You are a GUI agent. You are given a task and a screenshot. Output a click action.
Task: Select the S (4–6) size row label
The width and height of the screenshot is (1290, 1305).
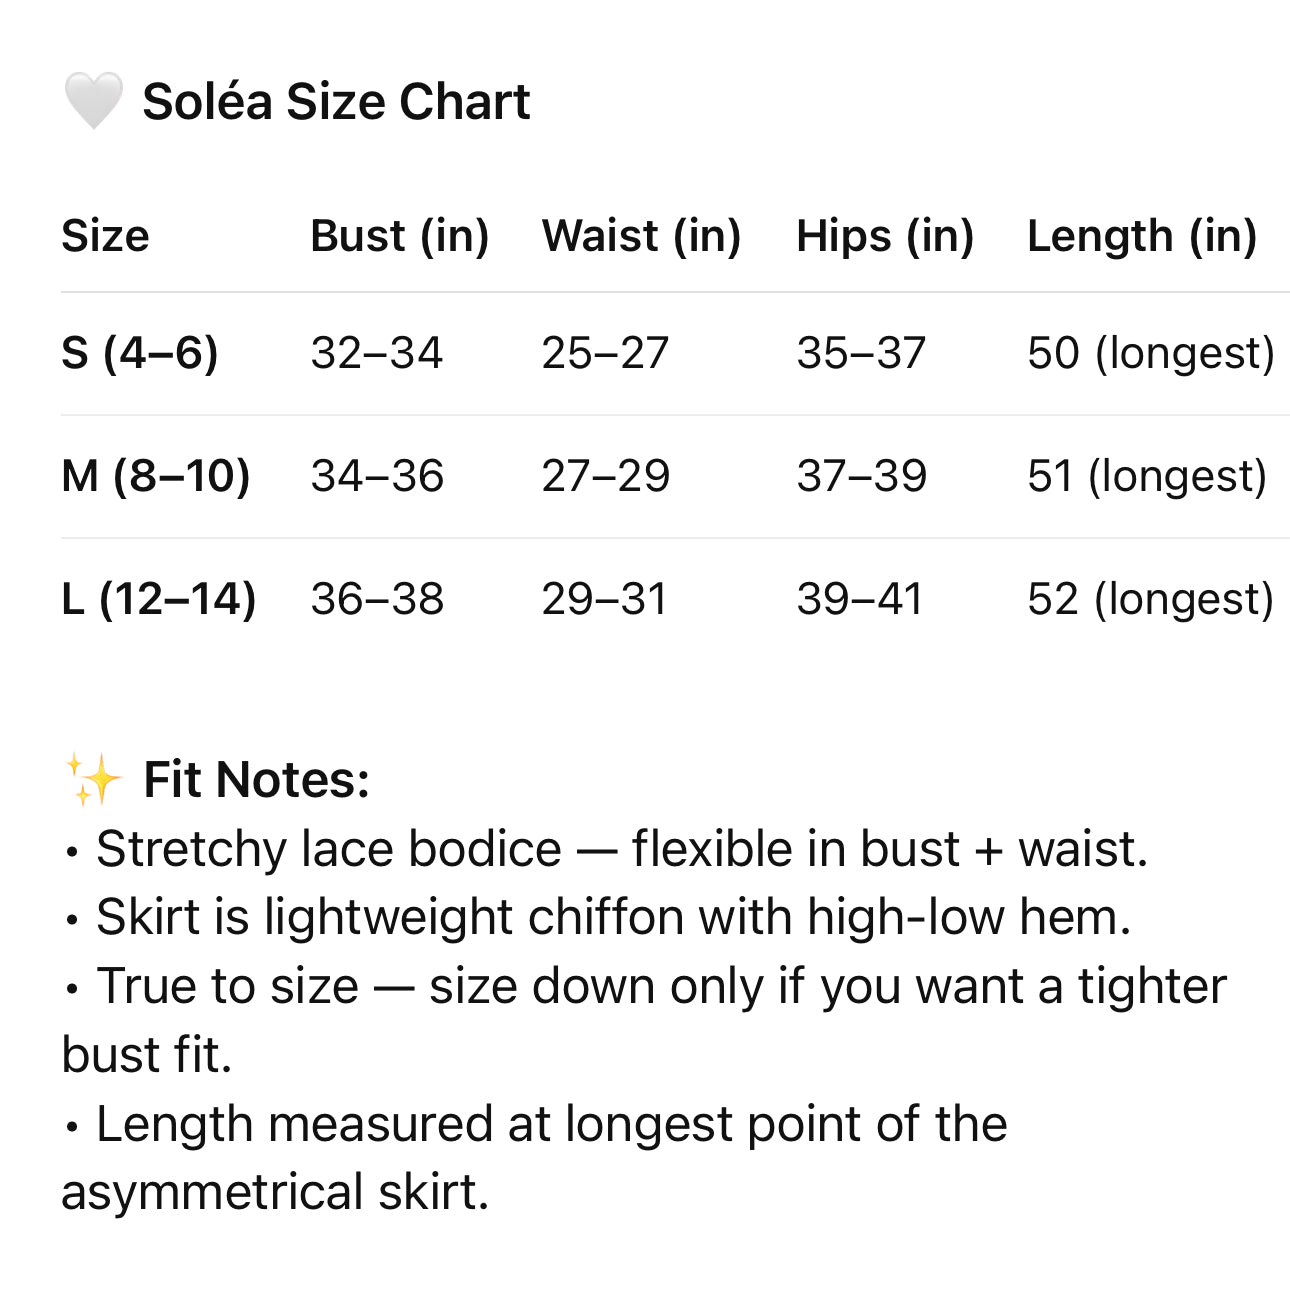[140, 353]
